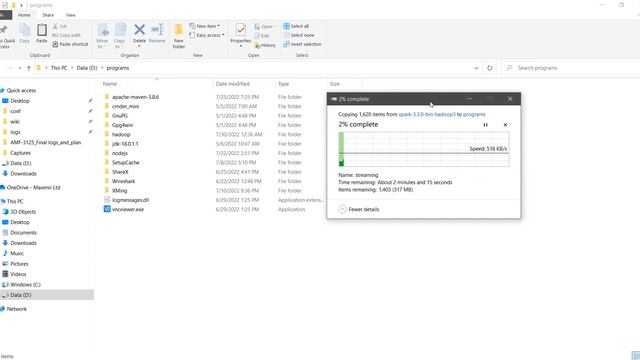640x360 pixels.
Task: Sort by the Name column header
Action: pos(110,84)
